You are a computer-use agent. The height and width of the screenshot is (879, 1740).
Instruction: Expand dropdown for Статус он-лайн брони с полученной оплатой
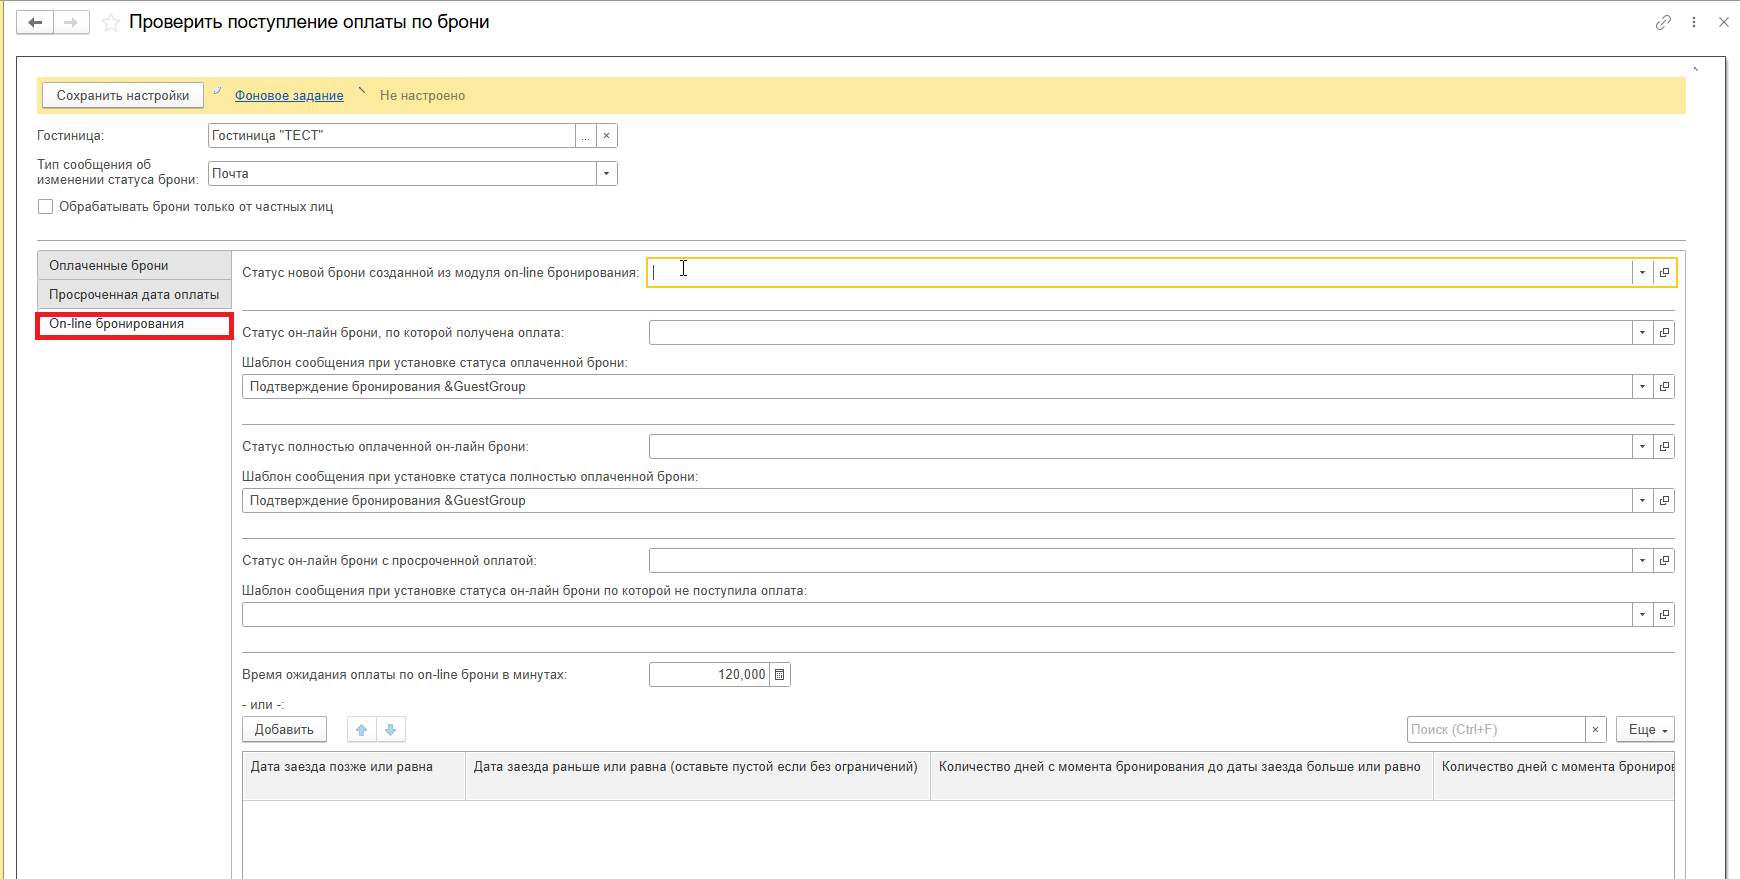pos(1642,332)
